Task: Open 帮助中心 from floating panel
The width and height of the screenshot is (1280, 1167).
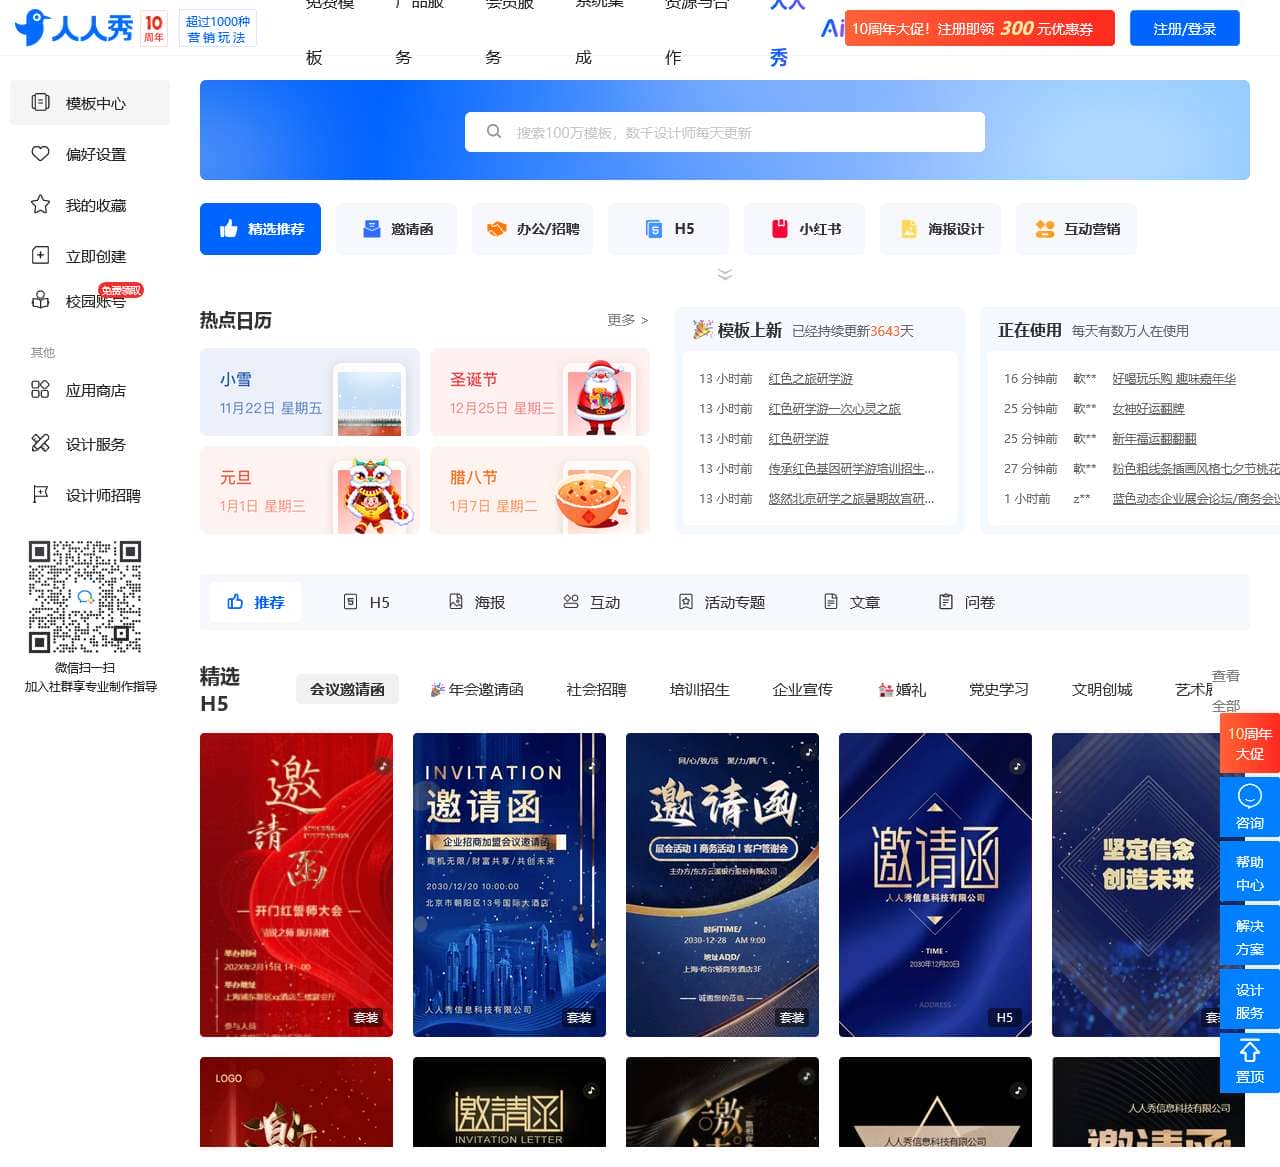Action: 1250,873
